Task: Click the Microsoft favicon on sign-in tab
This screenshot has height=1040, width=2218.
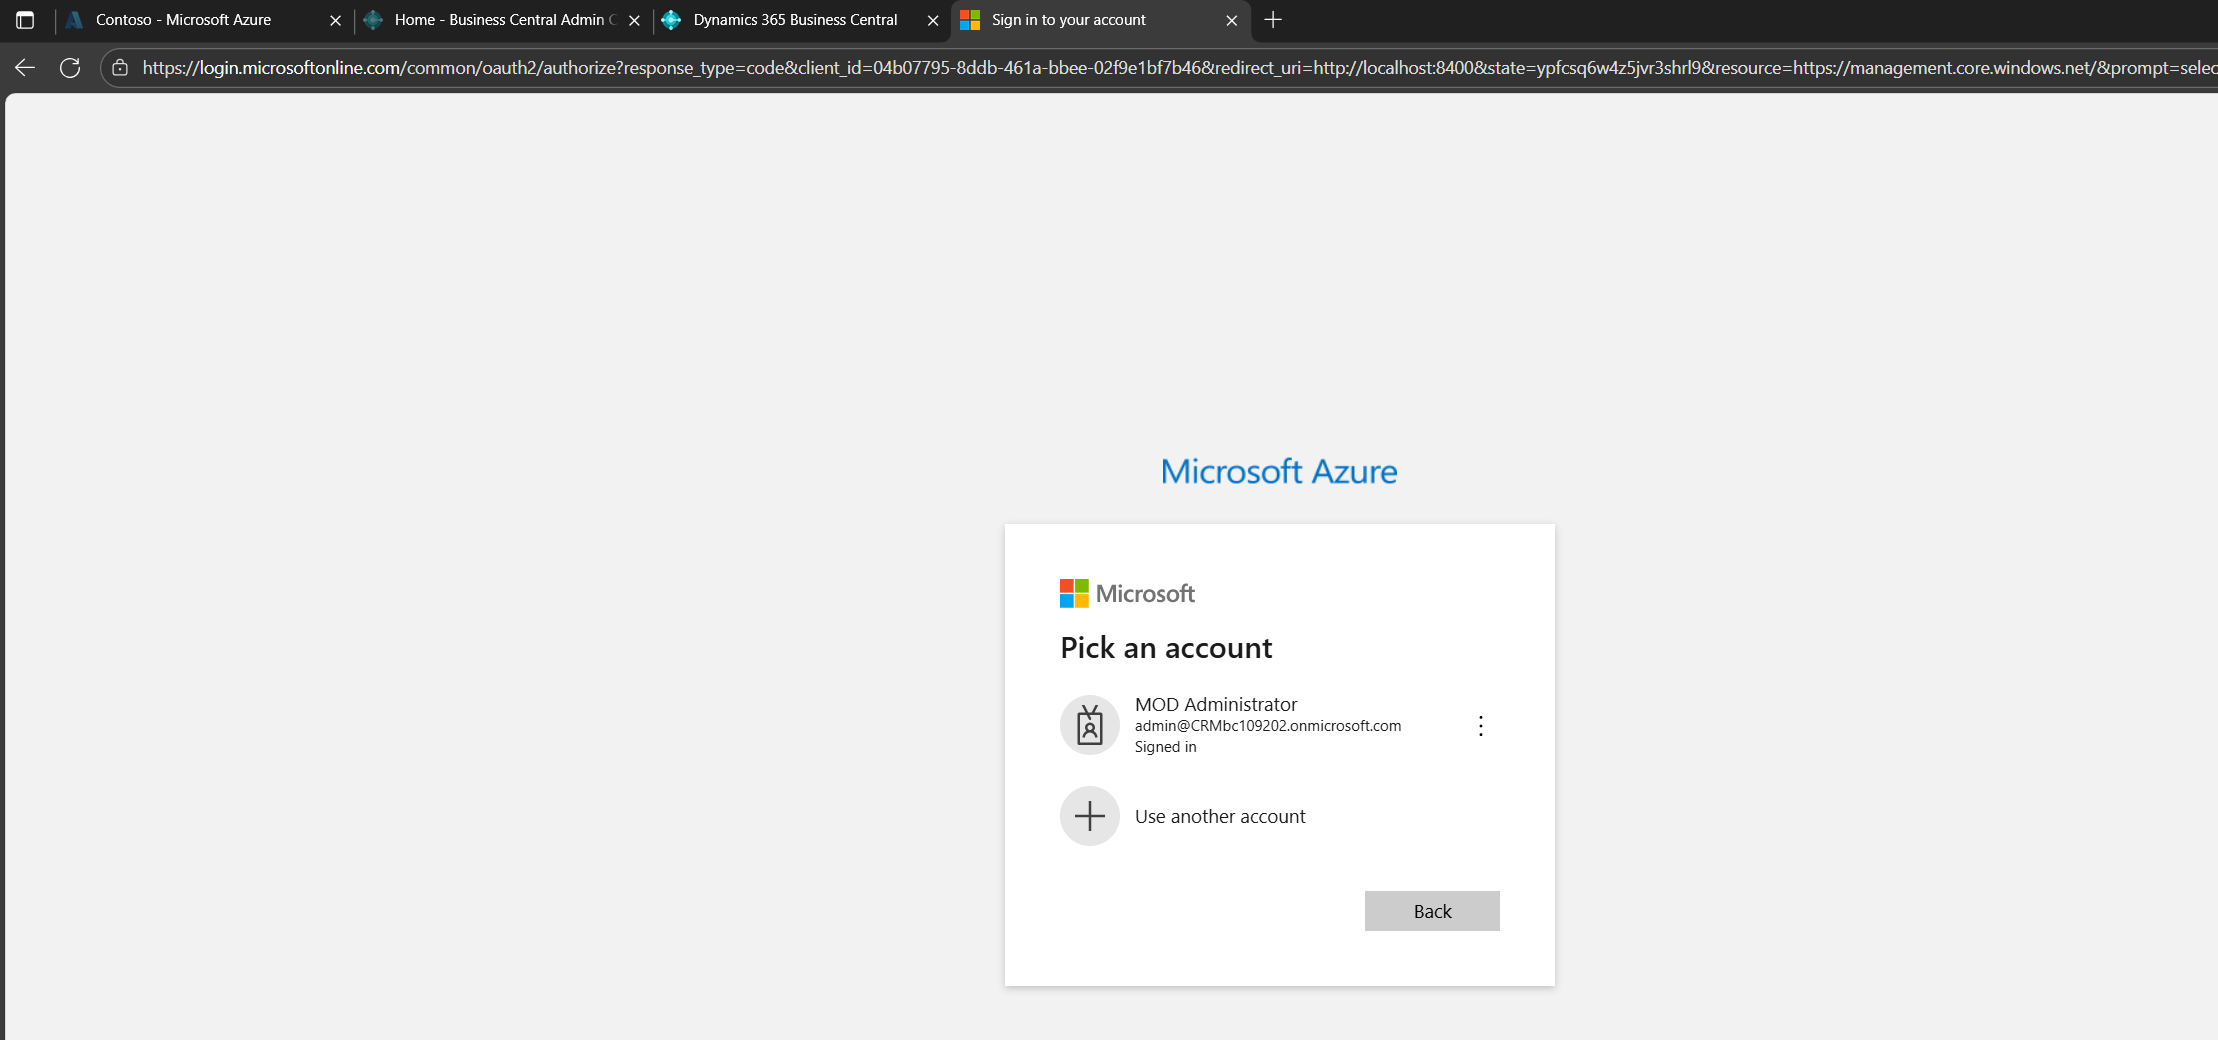Action: [970, 20]
